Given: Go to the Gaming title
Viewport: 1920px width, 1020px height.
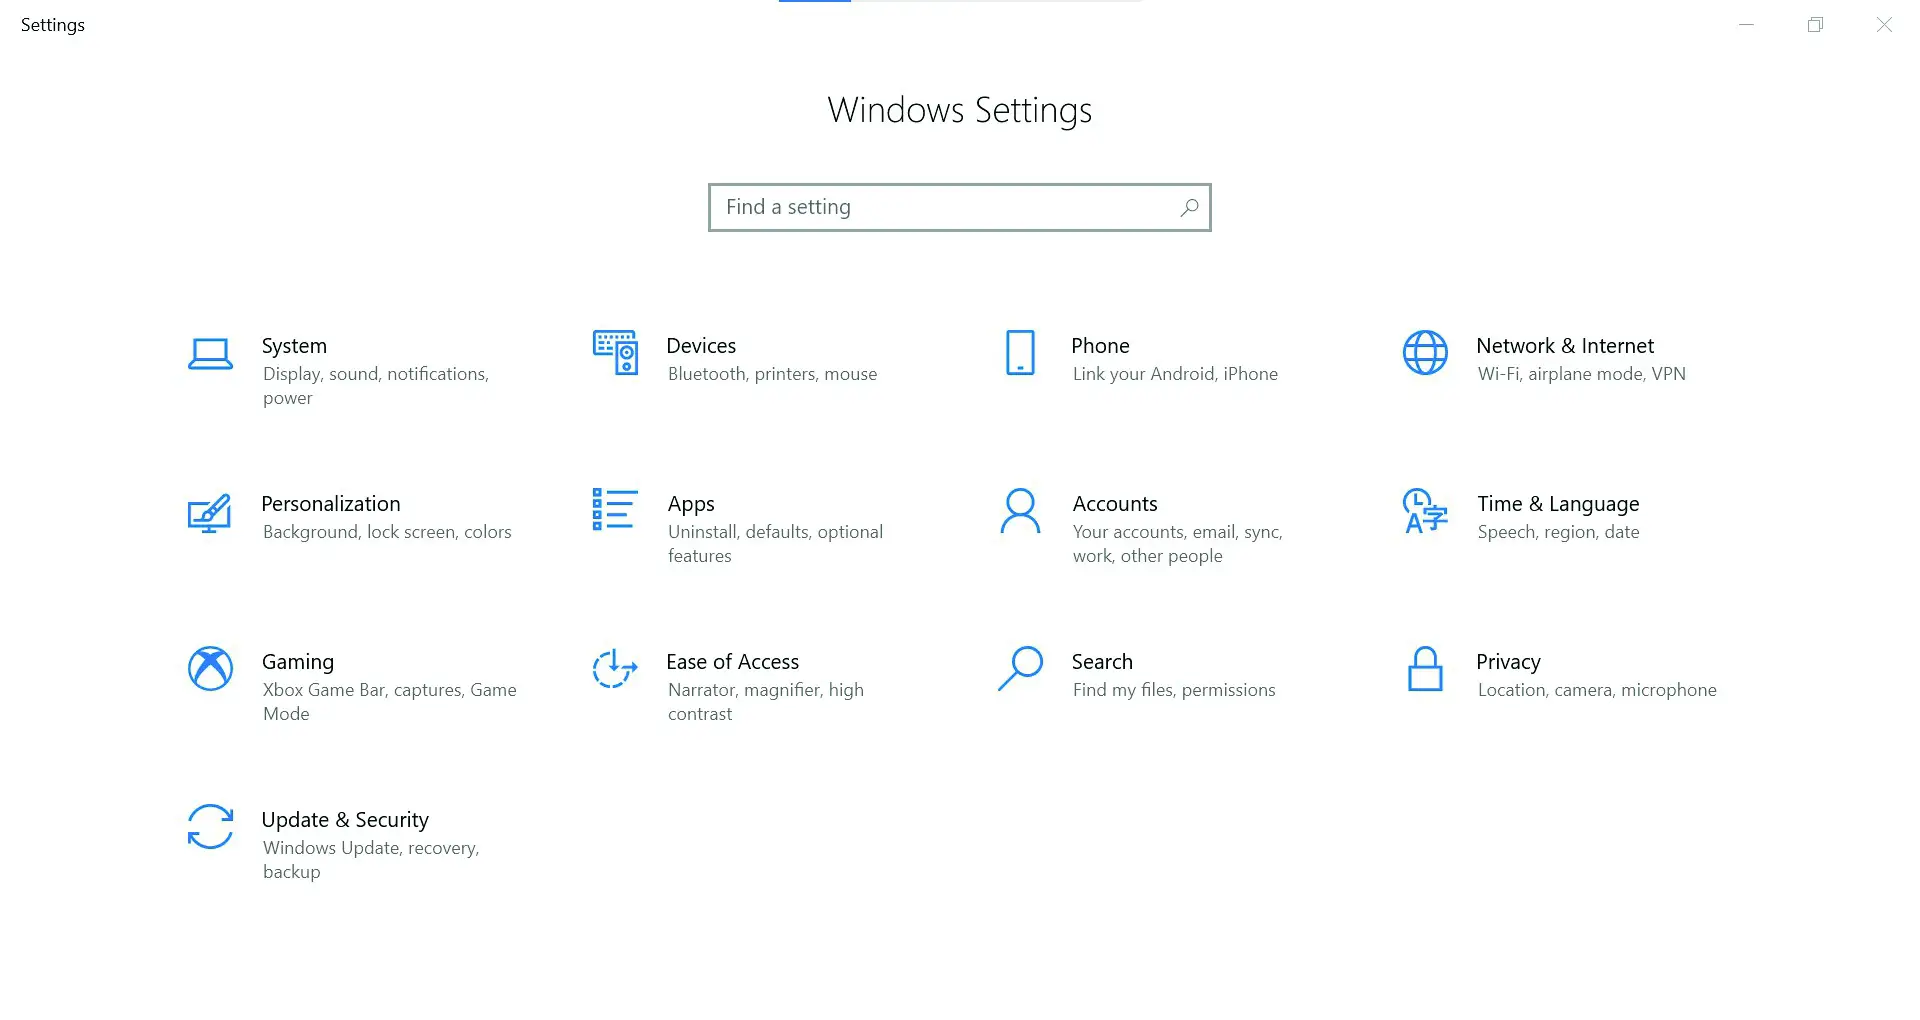Looking at the screenshot, I should pyautogui.click(x=298, y=662).
